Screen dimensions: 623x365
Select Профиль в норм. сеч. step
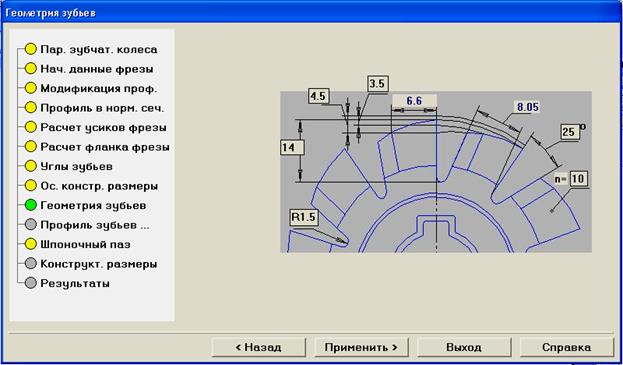(102, 108)
